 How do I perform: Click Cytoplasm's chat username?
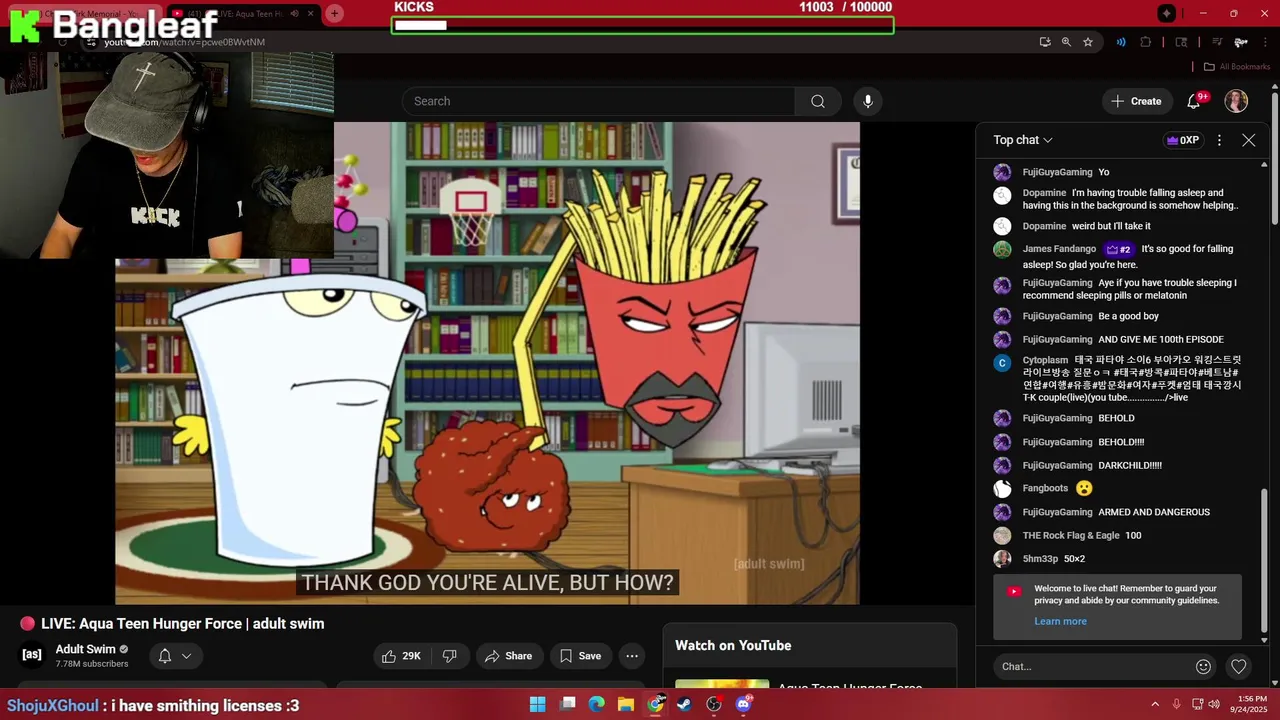point(1045,360)
